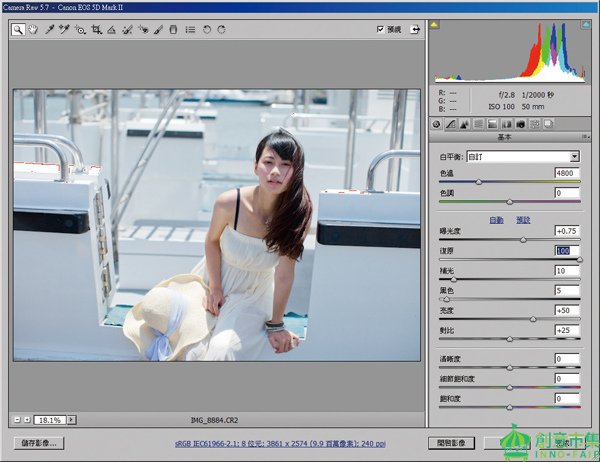Expand the 白平衡 white balance dropdown

pos(574,157)
